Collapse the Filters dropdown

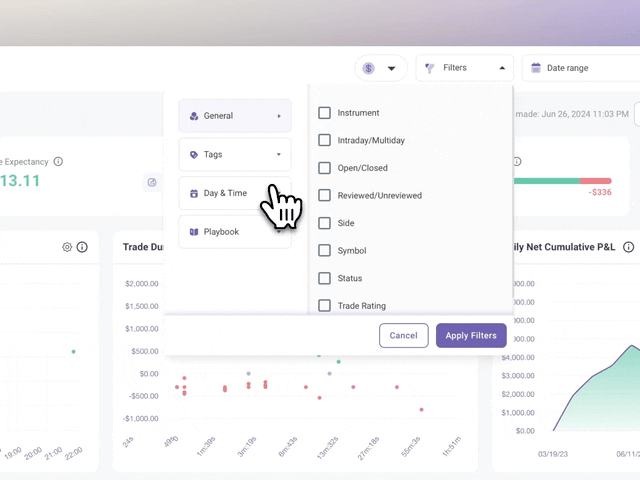coord(500,68)
